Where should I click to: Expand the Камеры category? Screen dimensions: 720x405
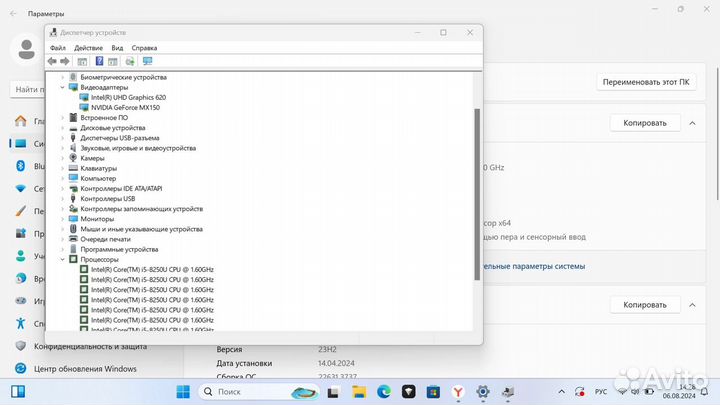(62, 158)
